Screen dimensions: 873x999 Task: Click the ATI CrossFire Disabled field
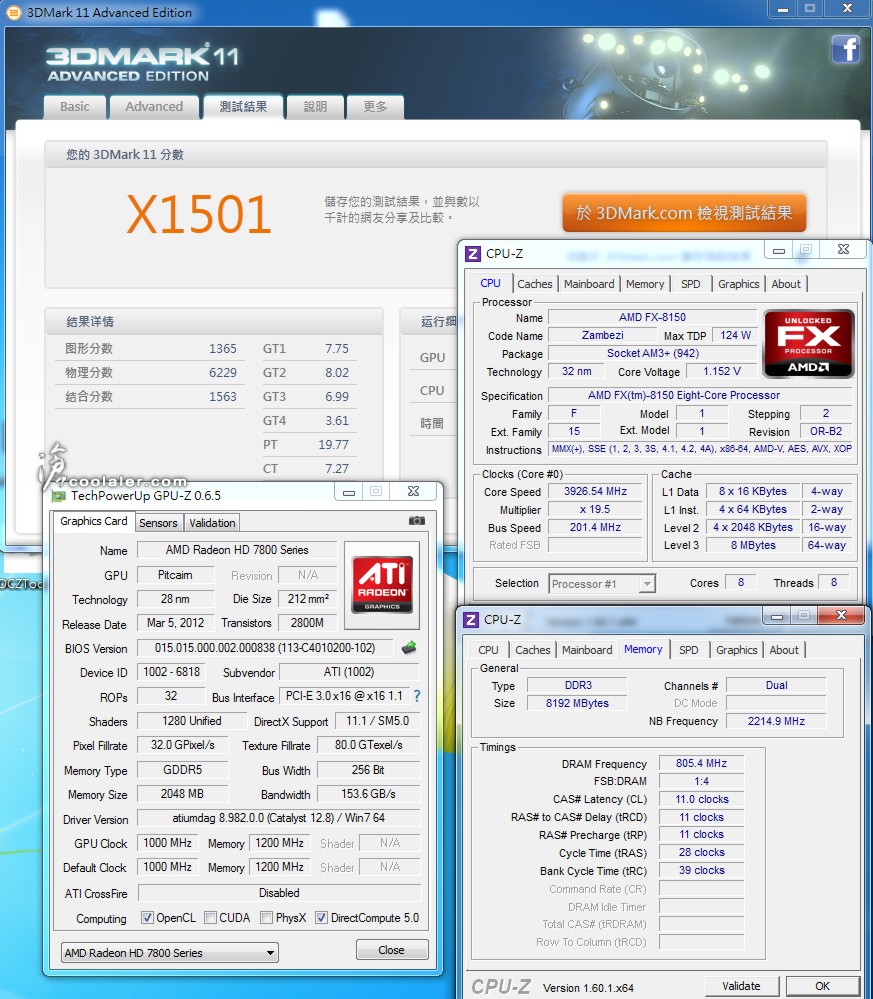click(x=278, y=893)
